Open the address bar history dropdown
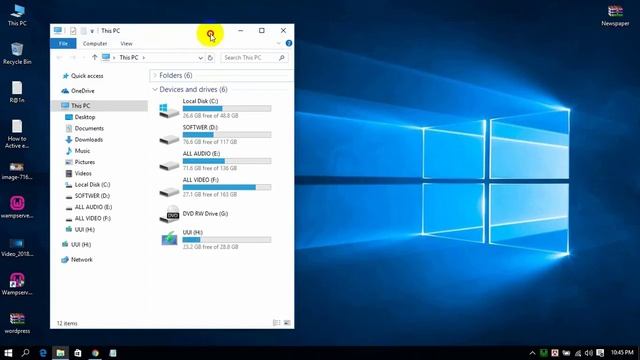 (x=200, y=58)
